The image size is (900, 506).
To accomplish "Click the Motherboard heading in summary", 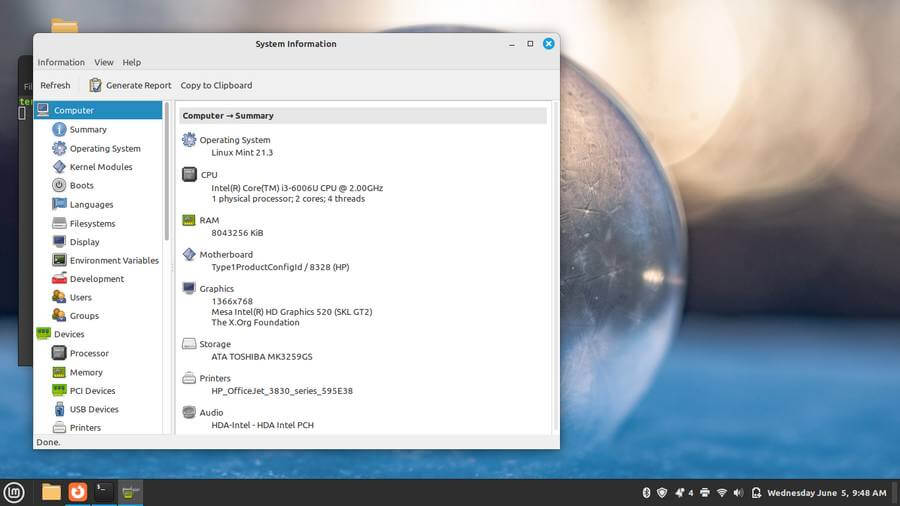I will pyautogui.click(x=226, y=255).
